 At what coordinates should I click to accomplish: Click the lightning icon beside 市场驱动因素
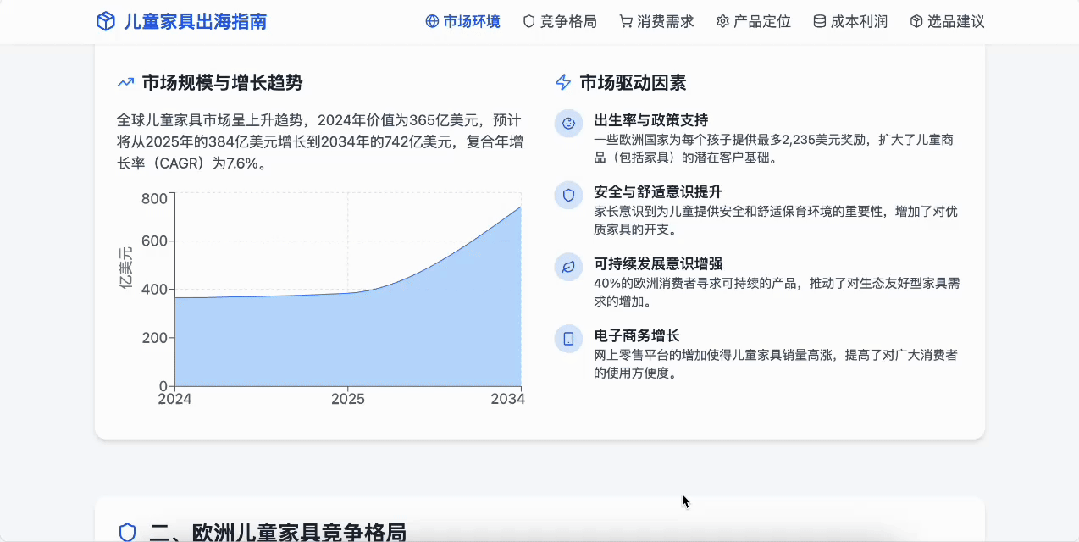click(x=564, y=83)
